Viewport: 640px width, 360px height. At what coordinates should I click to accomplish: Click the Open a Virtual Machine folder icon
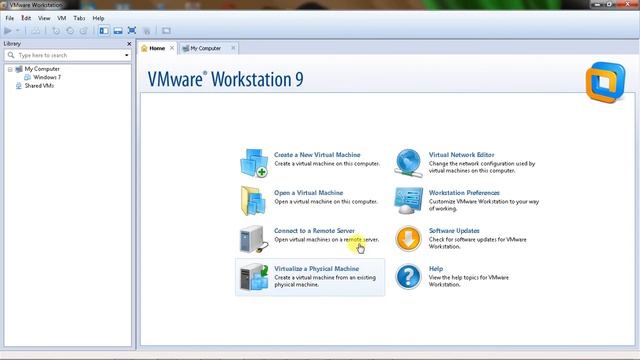(253, 200)
